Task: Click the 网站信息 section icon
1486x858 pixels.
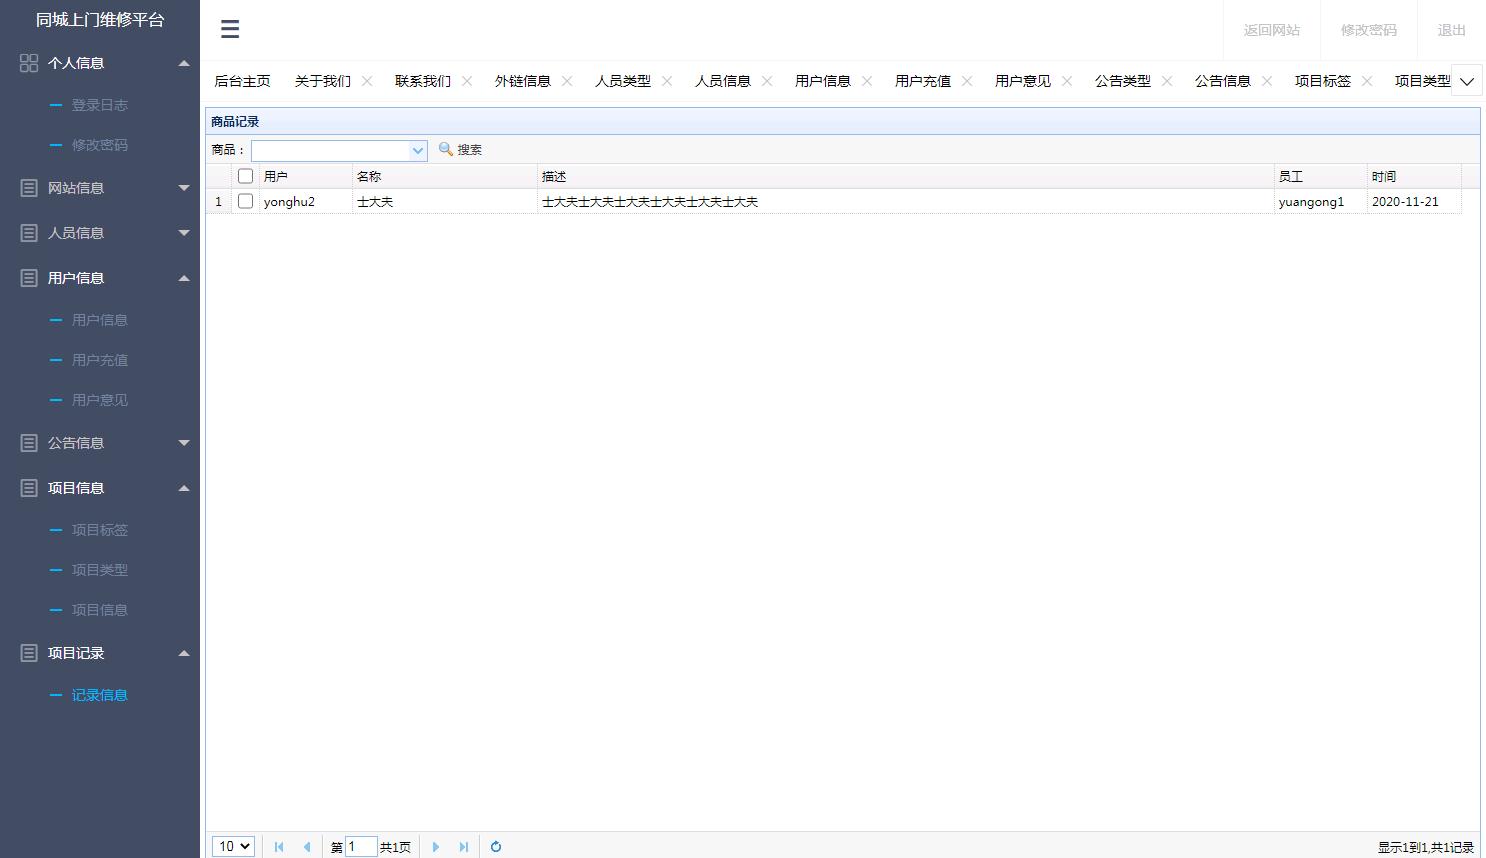Action: (29, 188)
